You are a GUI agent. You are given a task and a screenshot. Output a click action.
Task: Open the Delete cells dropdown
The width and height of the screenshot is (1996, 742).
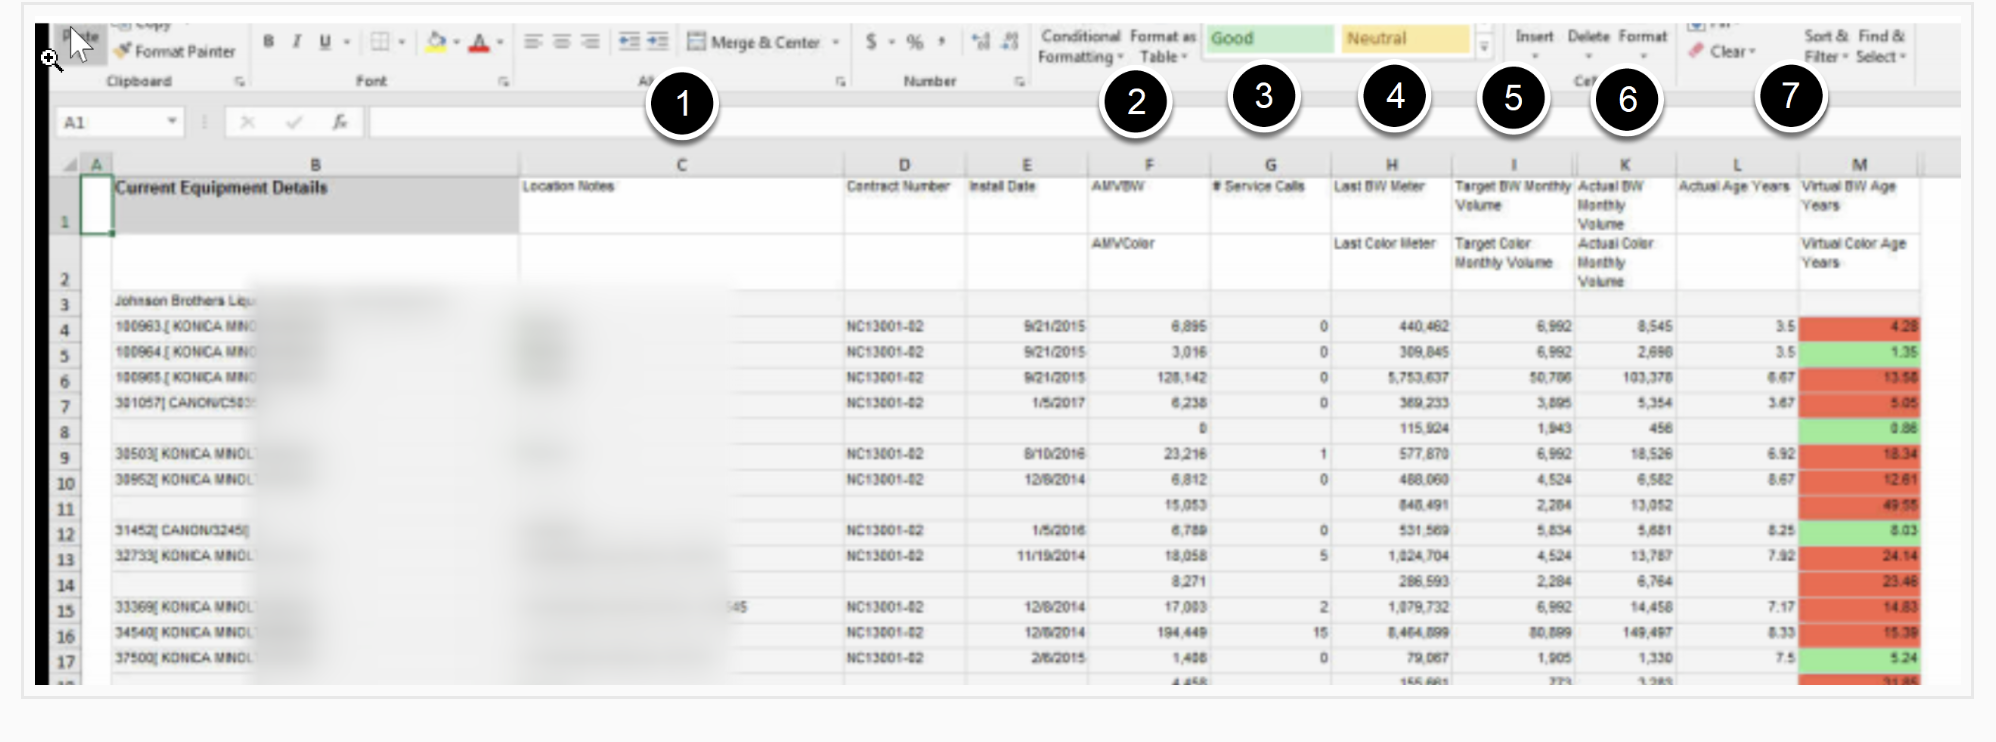click(1588, 44)
